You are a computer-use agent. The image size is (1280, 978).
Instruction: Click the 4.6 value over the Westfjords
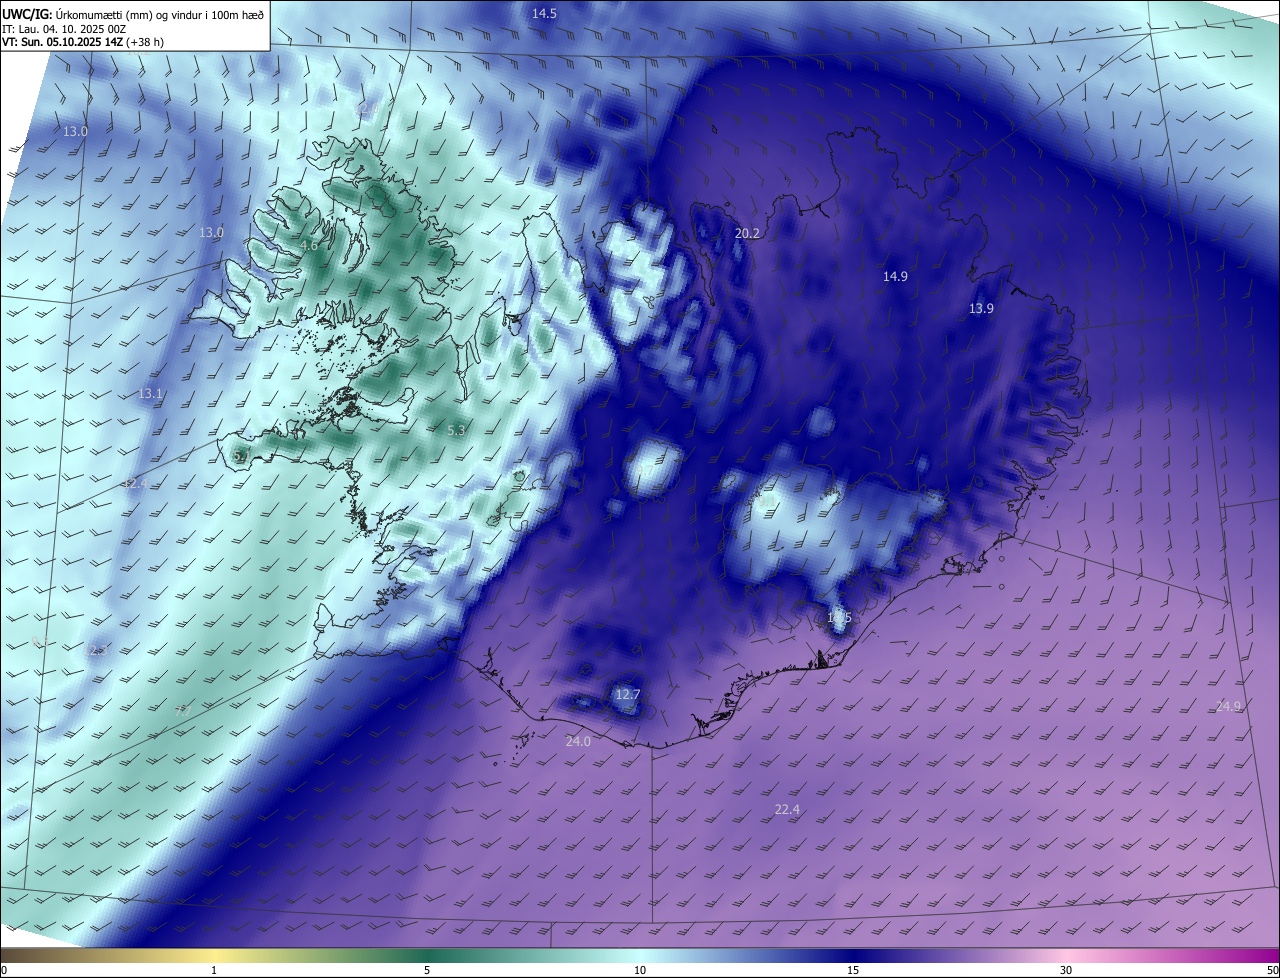point(309,246)
